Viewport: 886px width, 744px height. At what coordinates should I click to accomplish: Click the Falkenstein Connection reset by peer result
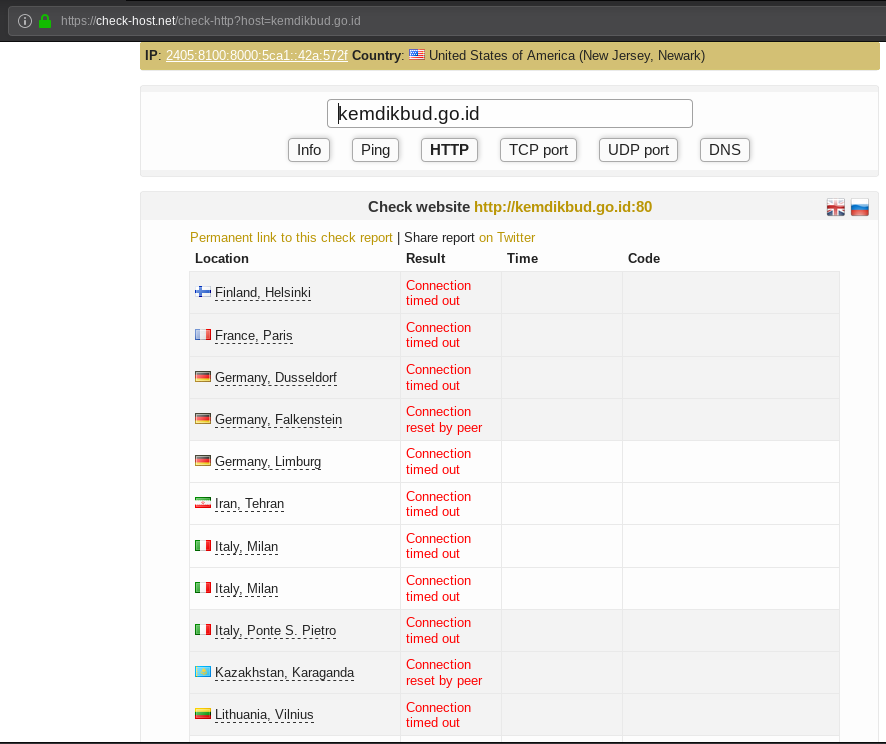[x=444, y=420]
